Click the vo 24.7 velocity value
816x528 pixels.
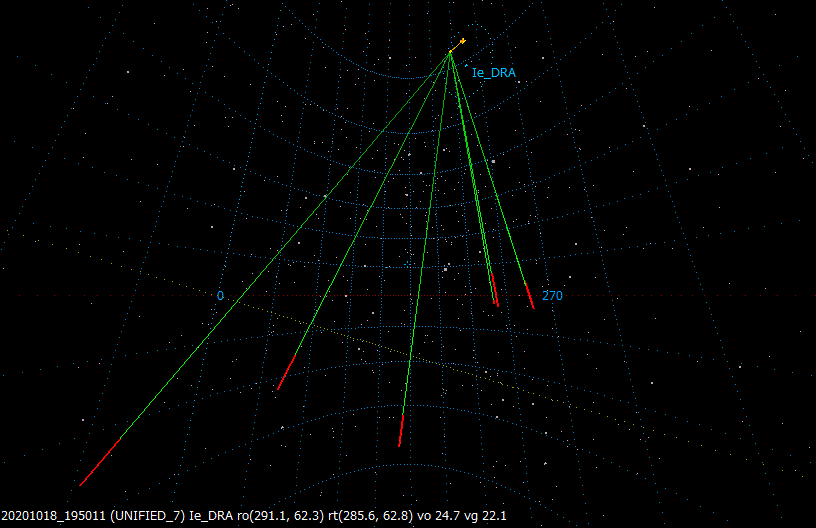[438, 516]
